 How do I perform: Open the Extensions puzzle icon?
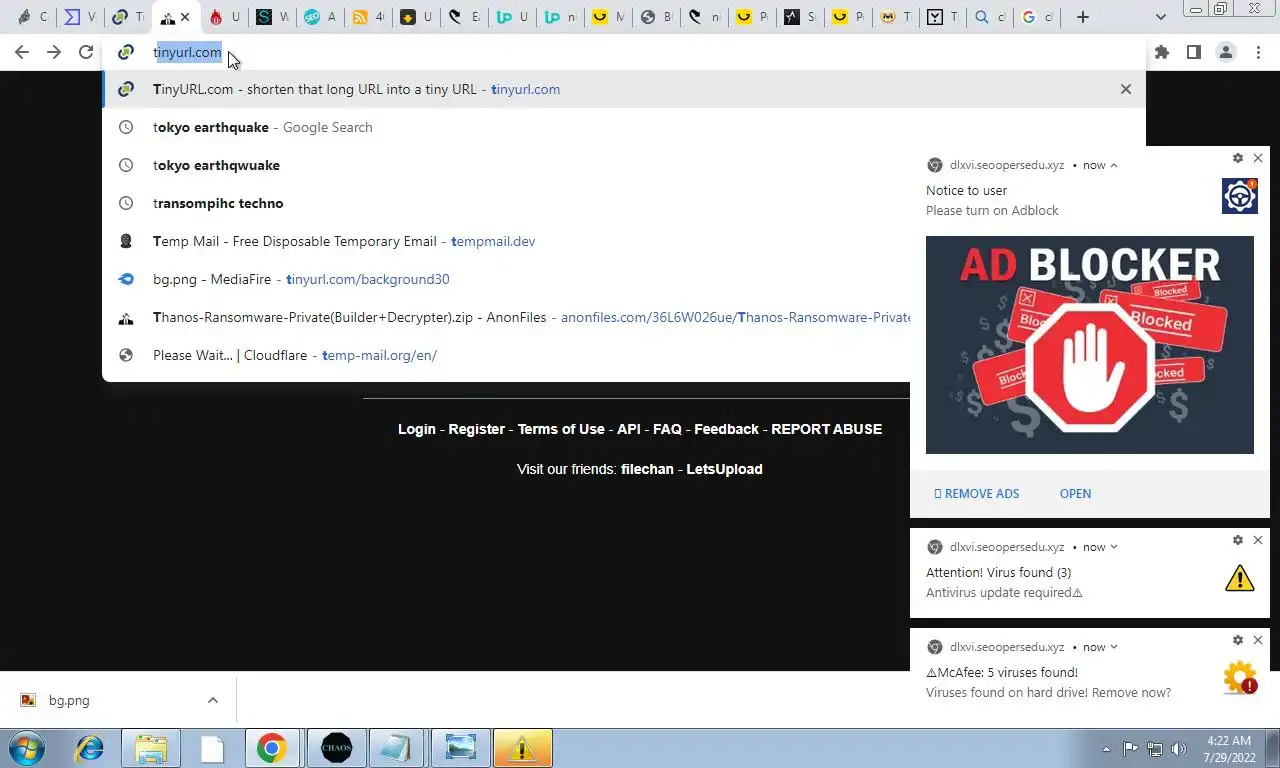(1161, 52)
